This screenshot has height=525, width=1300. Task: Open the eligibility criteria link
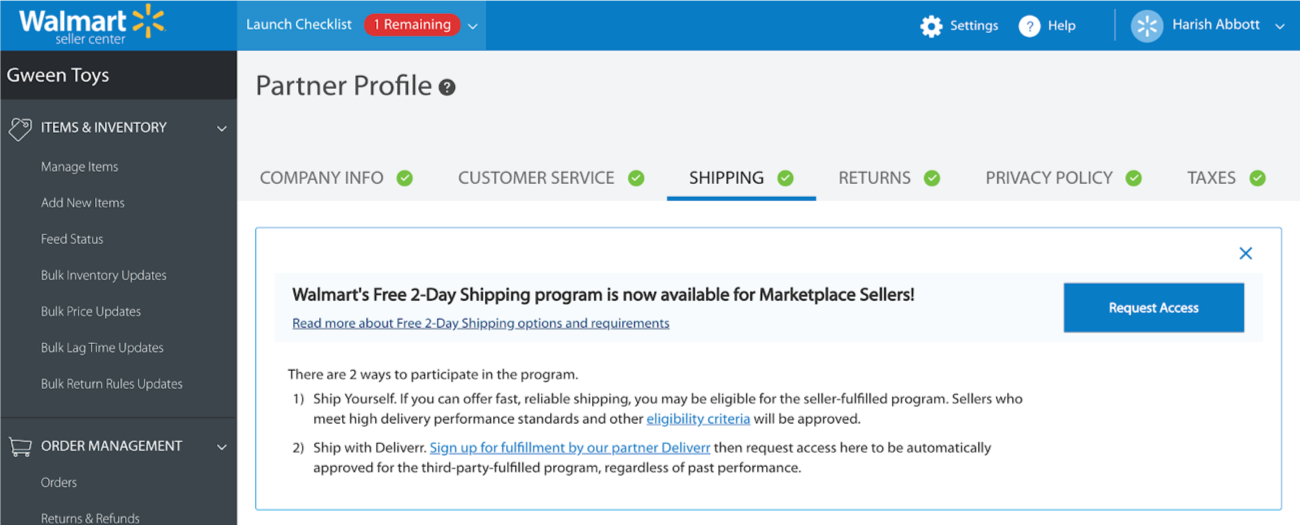pos(698,419)
